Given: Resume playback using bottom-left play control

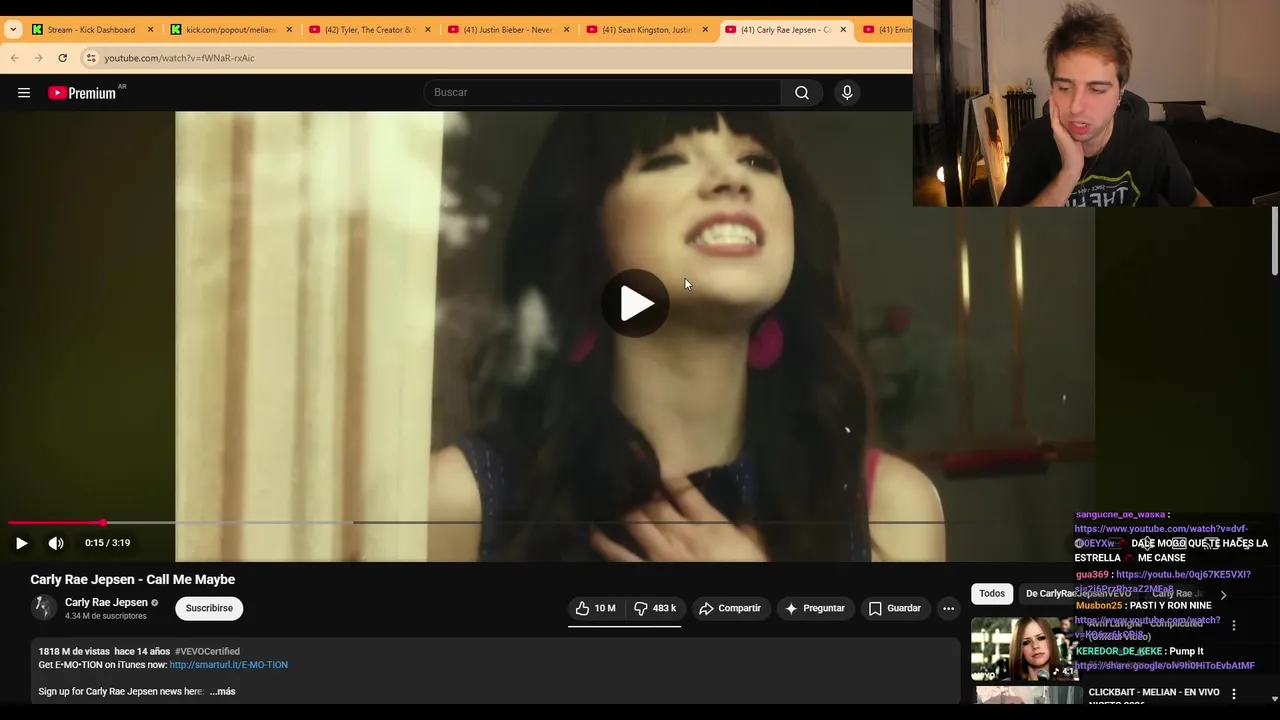Looking at the screenshot, I should [21, 543].
